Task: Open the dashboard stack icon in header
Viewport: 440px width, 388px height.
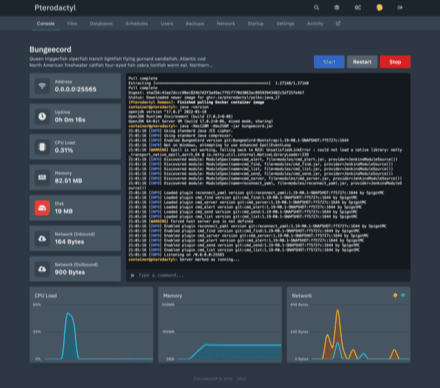Action: (x=337, y=7)
